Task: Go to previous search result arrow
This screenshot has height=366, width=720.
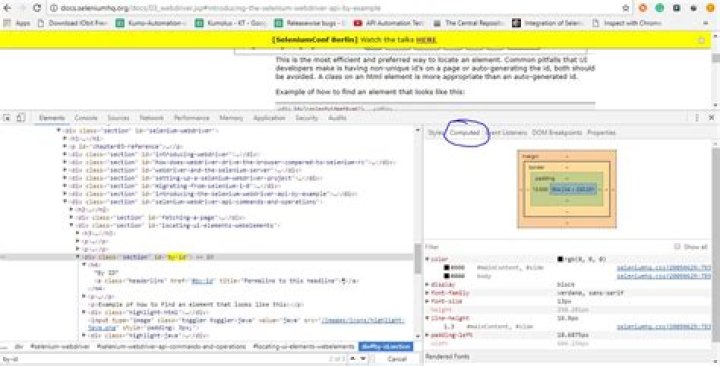Action: pos(353,359)
